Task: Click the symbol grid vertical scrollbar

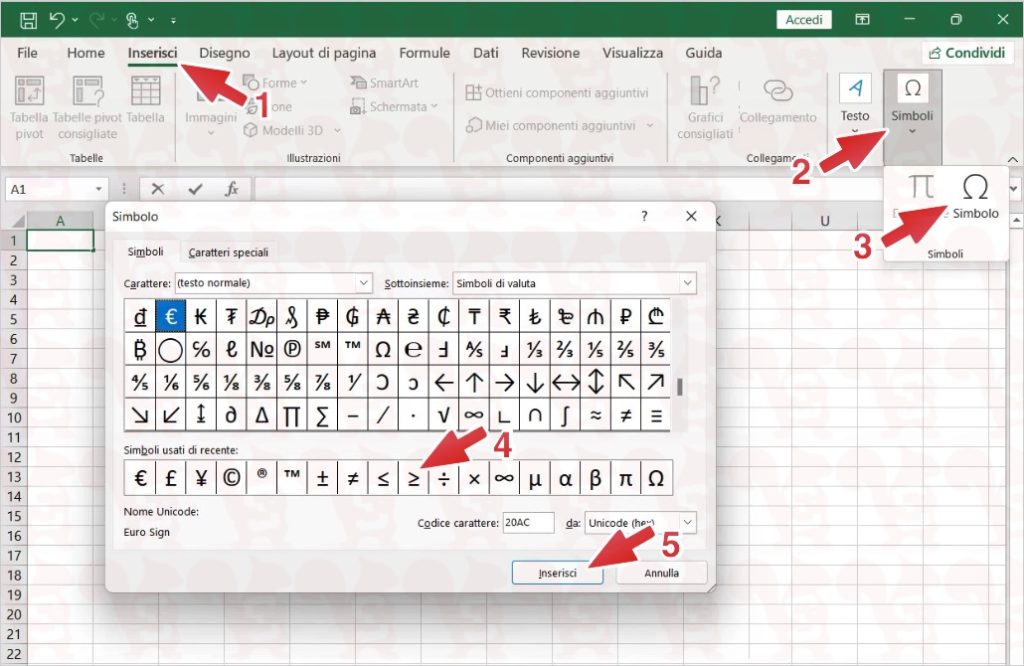Action: click(x=681, y=386)
